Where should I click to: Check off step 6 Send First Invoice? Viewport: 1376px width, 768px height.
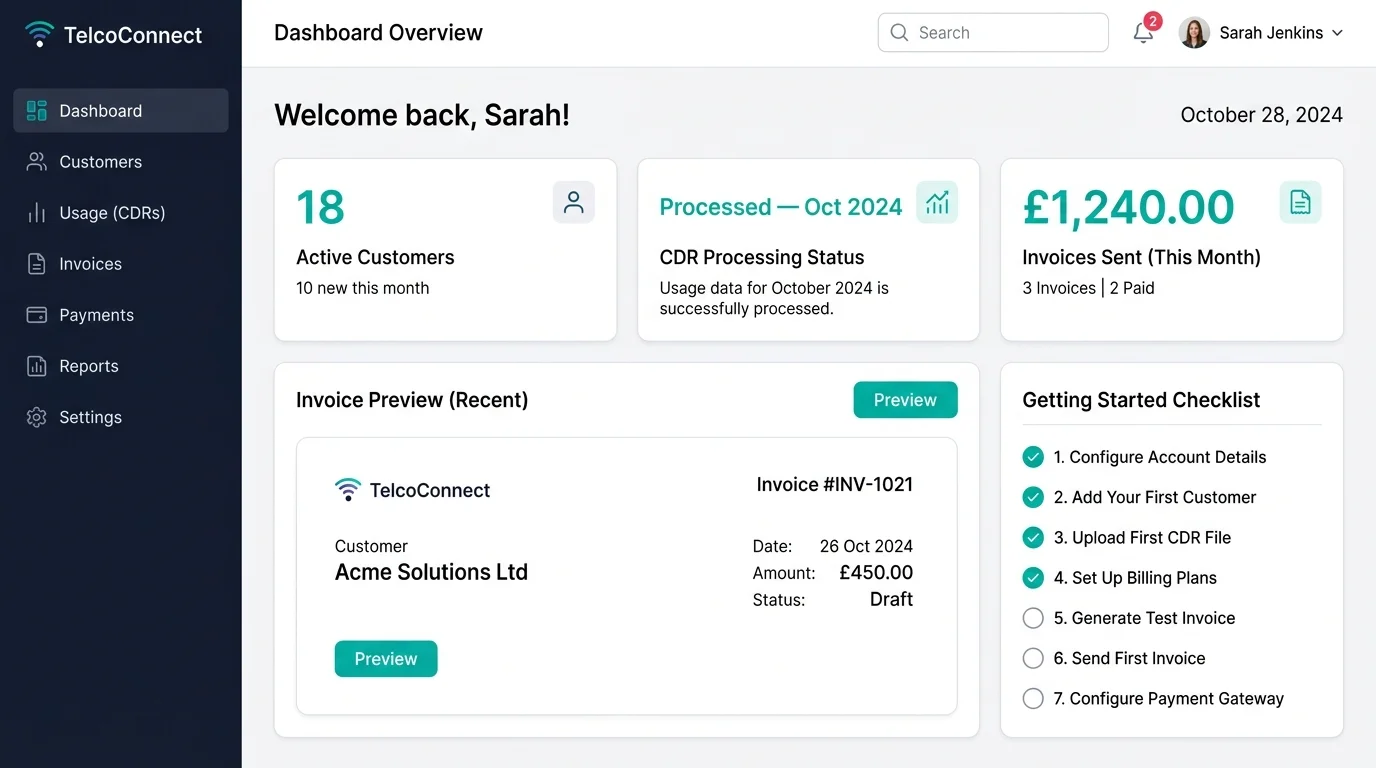(x=1033, y=658)
